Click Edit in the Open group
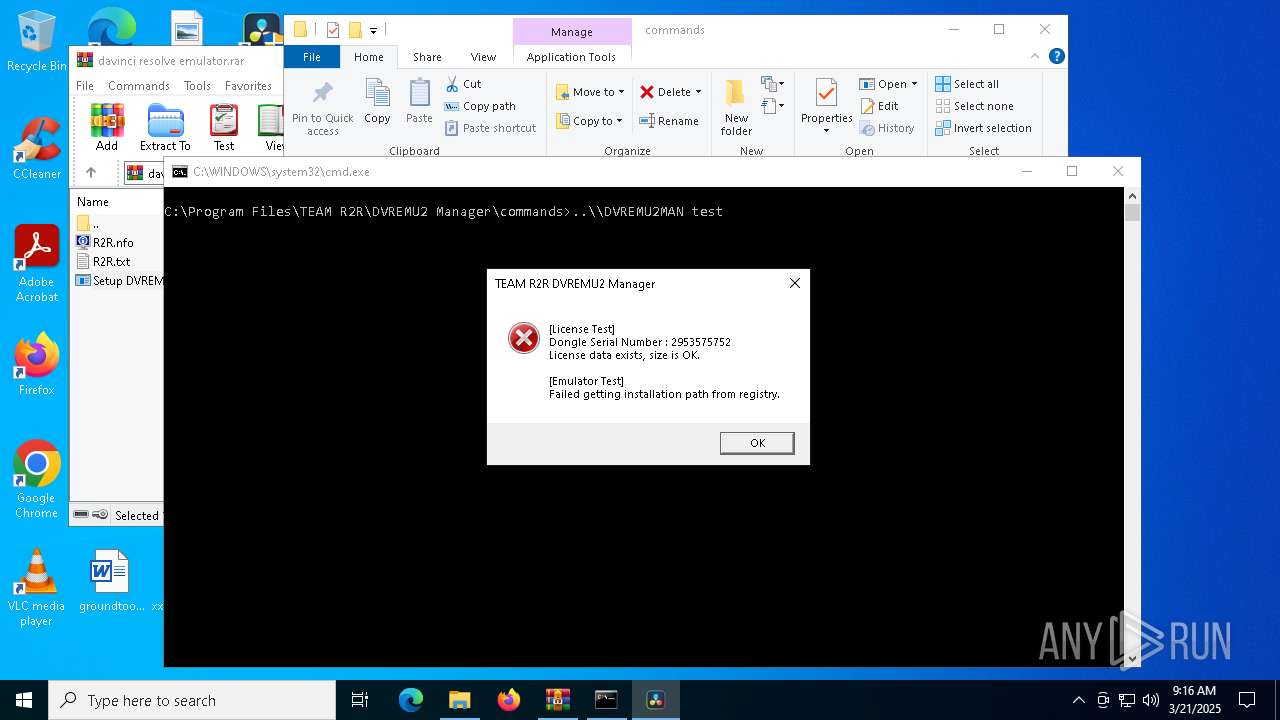The width and height of the screenshot is (1280, 720). [878, 106]
